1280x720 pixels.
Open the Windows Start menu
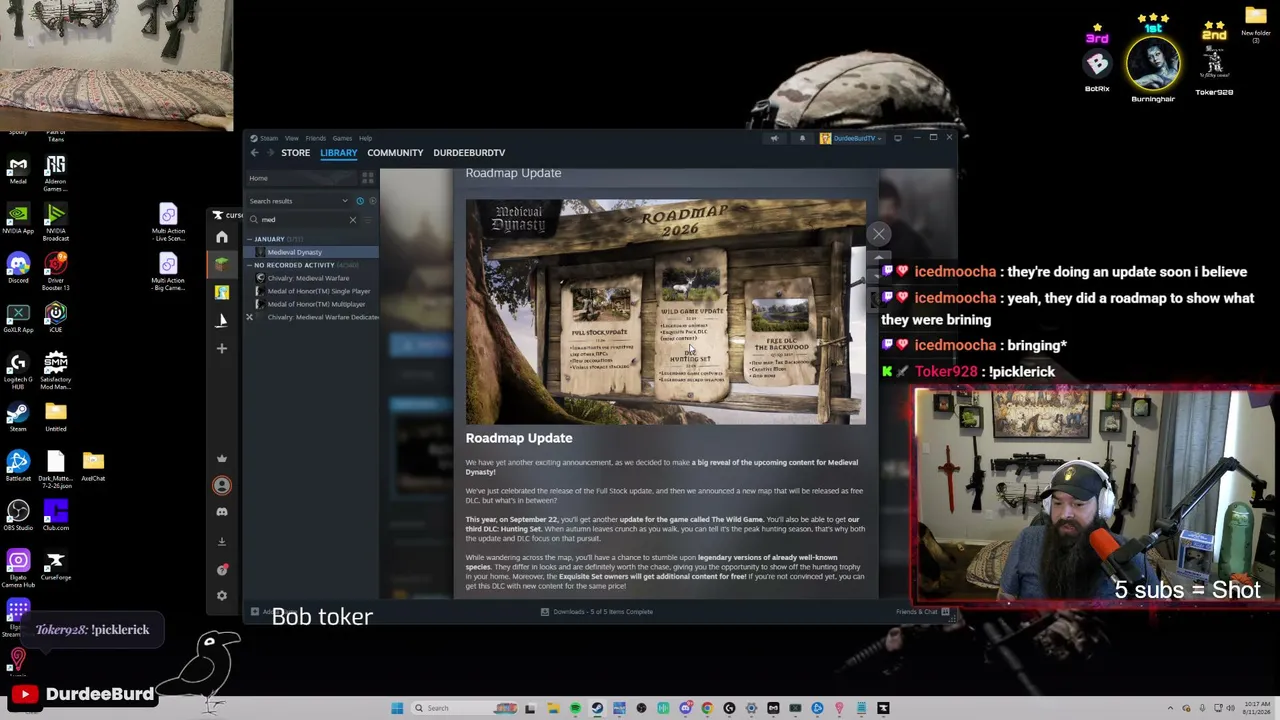397,708
